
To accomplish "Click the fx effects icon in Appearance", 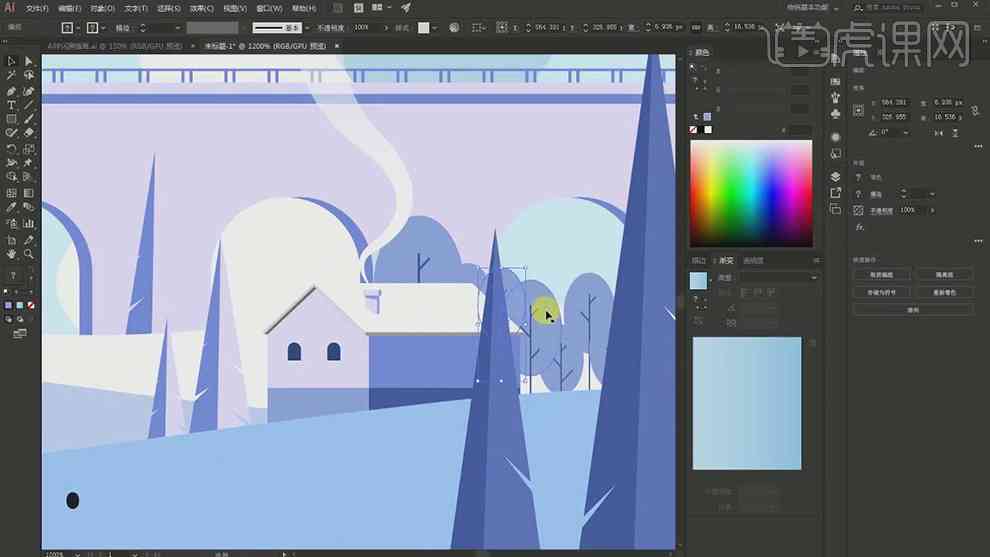I will pyautogui.click(x=859, y=227).
